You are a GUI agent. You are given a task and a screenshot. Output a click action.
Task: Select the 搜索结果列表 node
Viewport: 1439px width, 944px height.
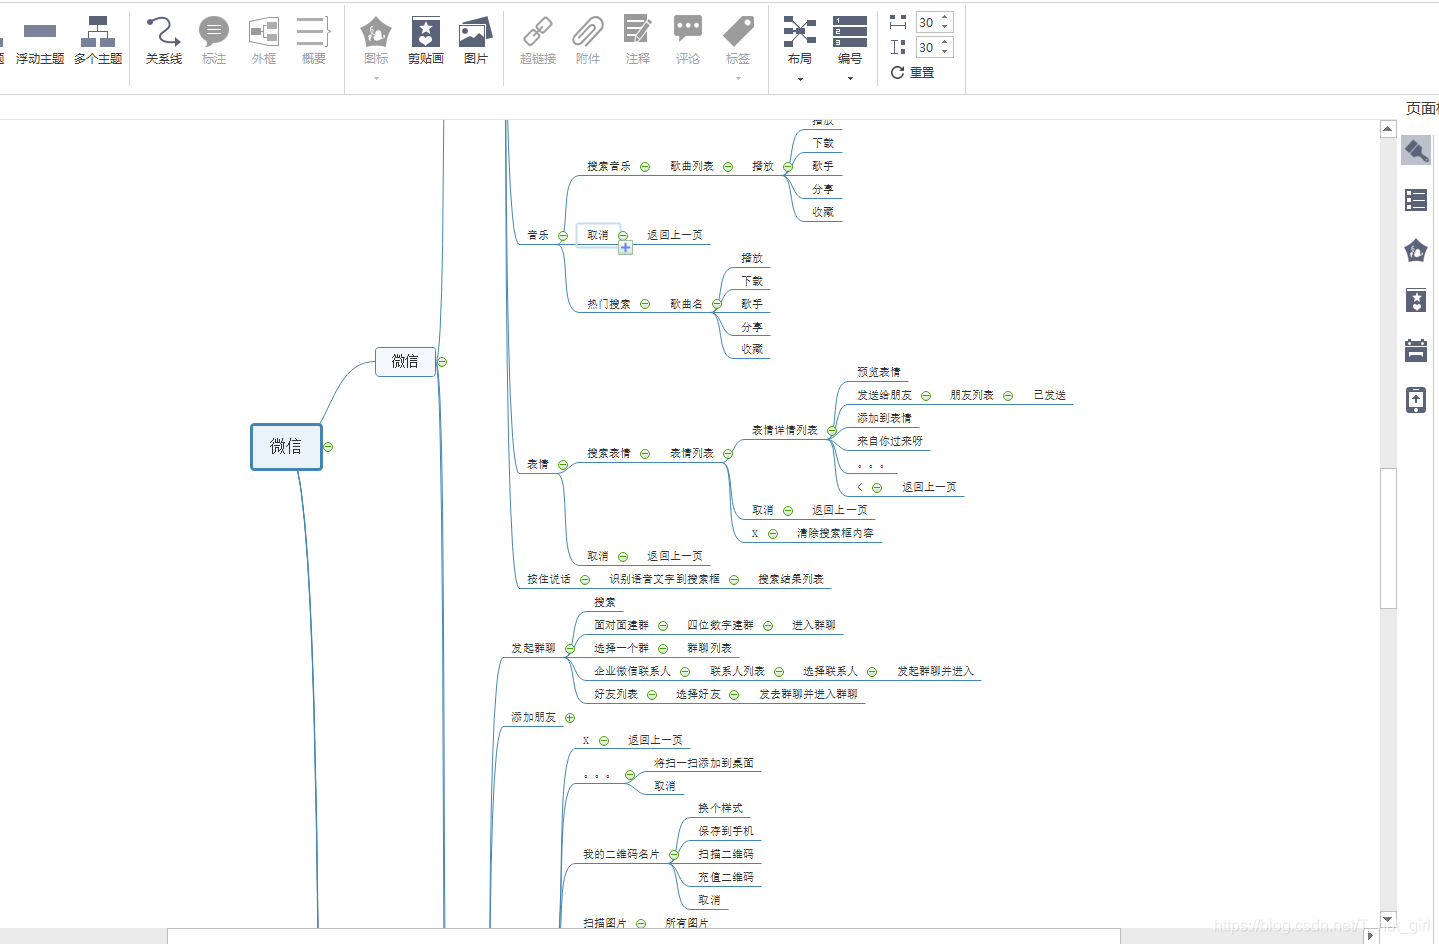click(791, 579)
